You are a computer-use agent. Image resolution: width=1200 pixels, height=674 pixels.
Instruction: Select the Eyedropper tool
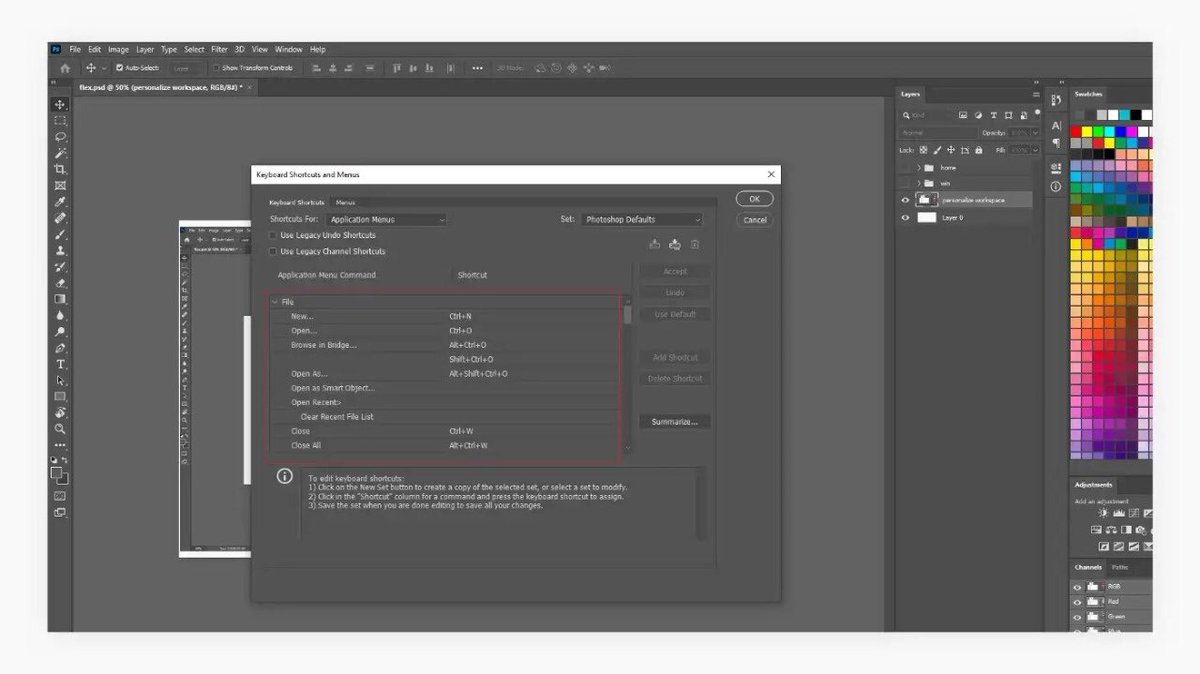(x=60, y=202)
